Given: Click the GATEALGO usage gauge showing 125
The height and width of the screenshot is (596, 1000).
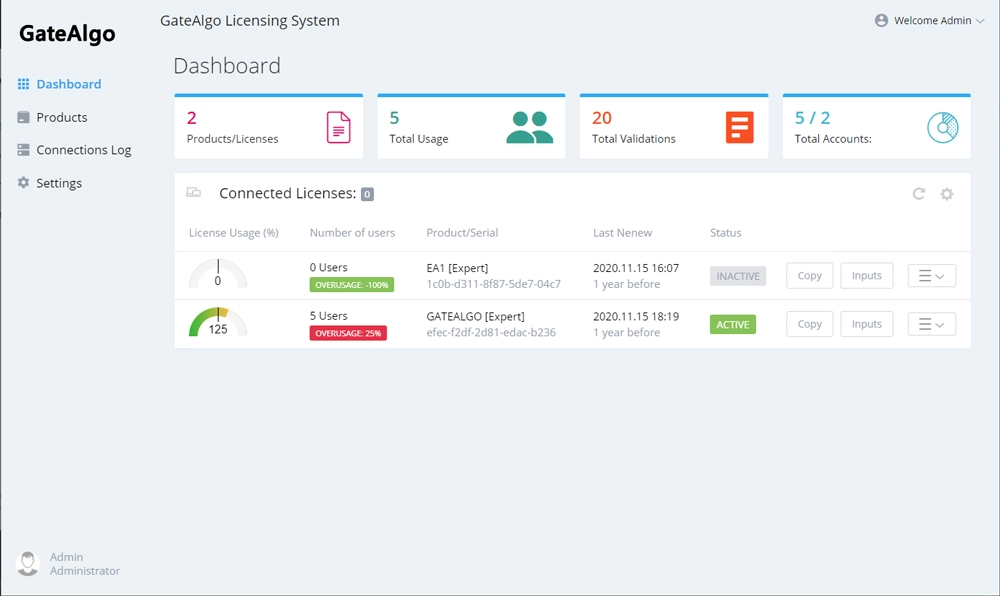Looking at the screenshot, I should [217, 323].
